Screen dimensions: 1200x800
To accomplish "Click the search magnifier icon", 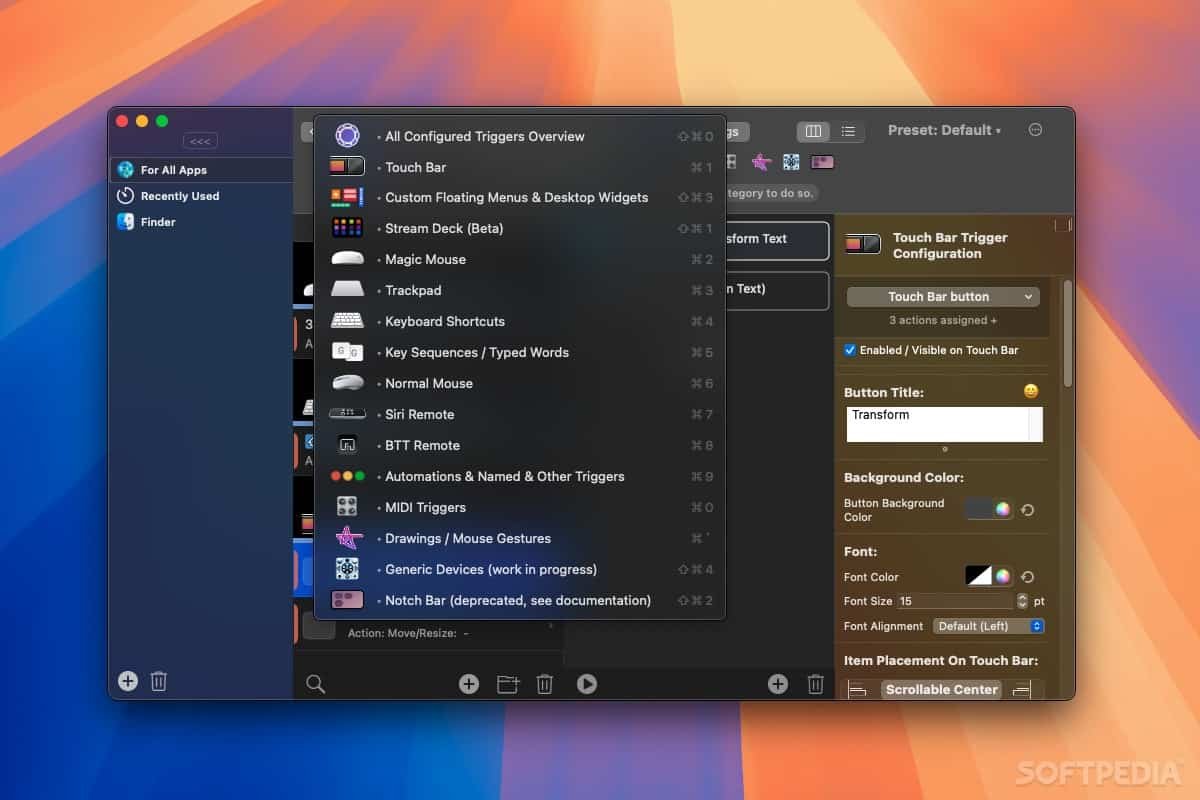I will coord(315,684).
